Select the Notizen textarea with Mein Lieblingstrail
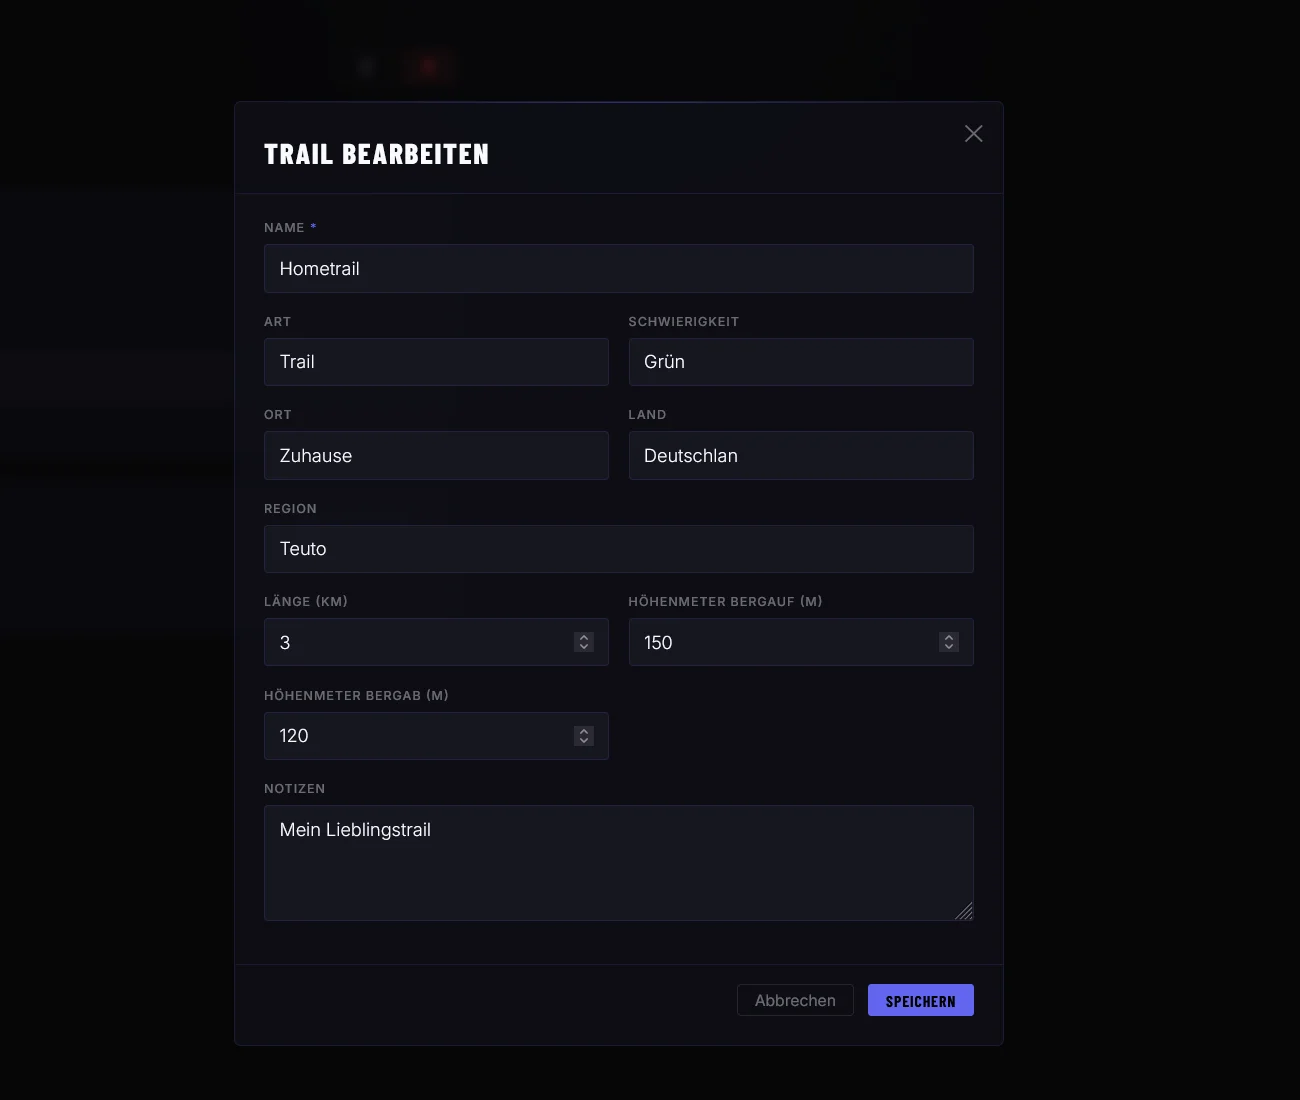 coord(618,862)
